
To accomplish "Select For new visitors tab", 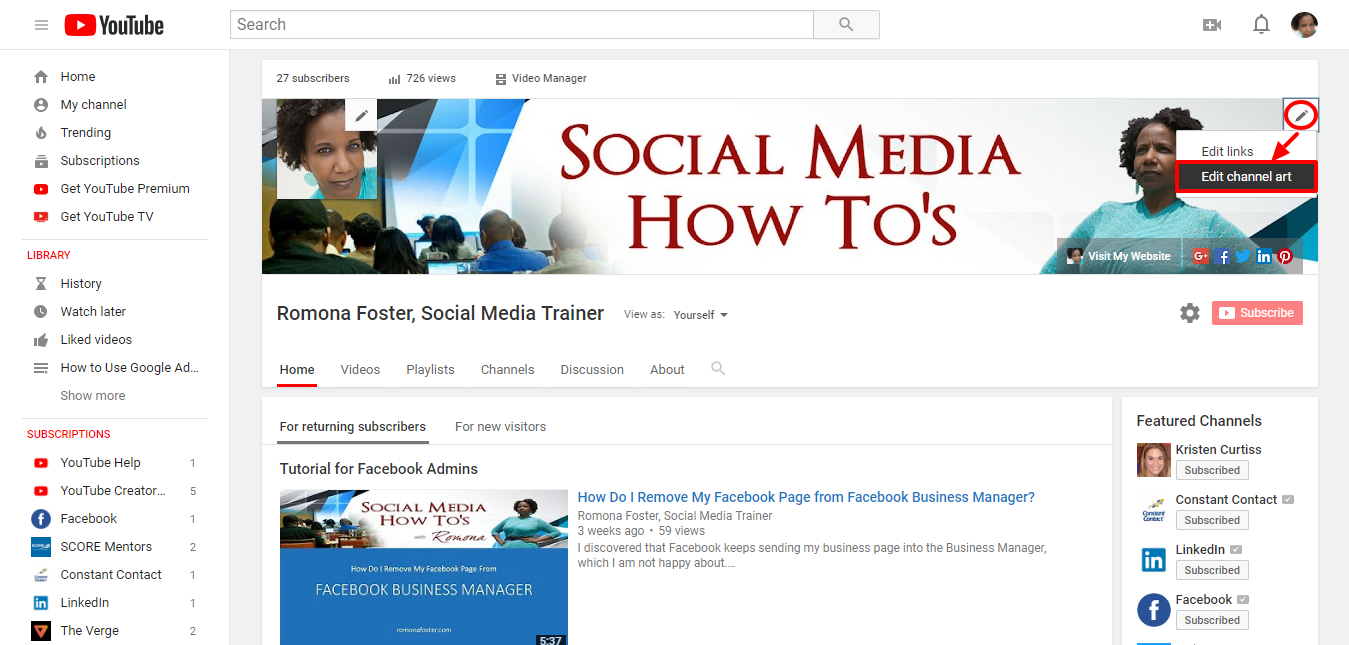I will click(x=500, y=427).
